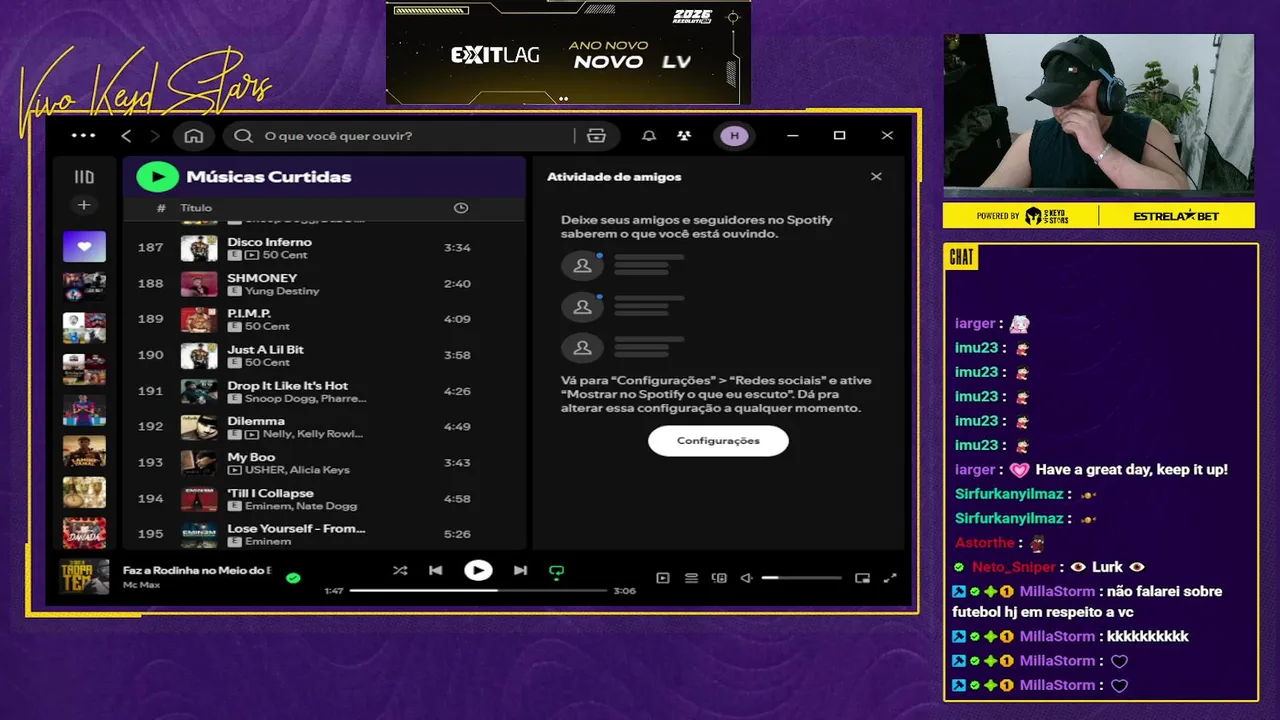This screenshot has height=720, width=1280.
Task: Select 'SHMONEY' in the track list
Action: point(262,278)
